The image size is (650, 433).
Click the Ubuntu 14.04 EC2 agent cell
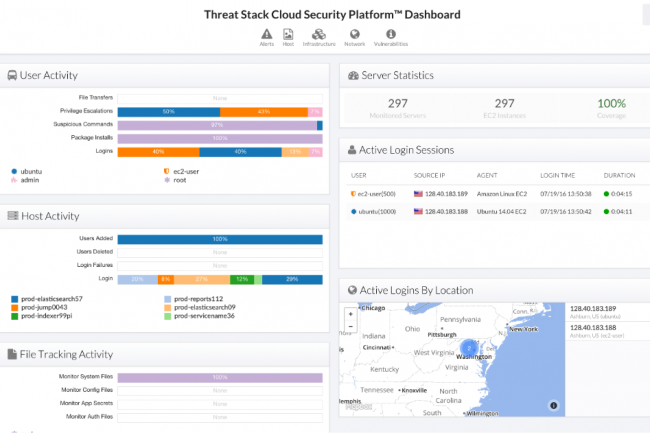pyautogui.click(x=501, y=212)
